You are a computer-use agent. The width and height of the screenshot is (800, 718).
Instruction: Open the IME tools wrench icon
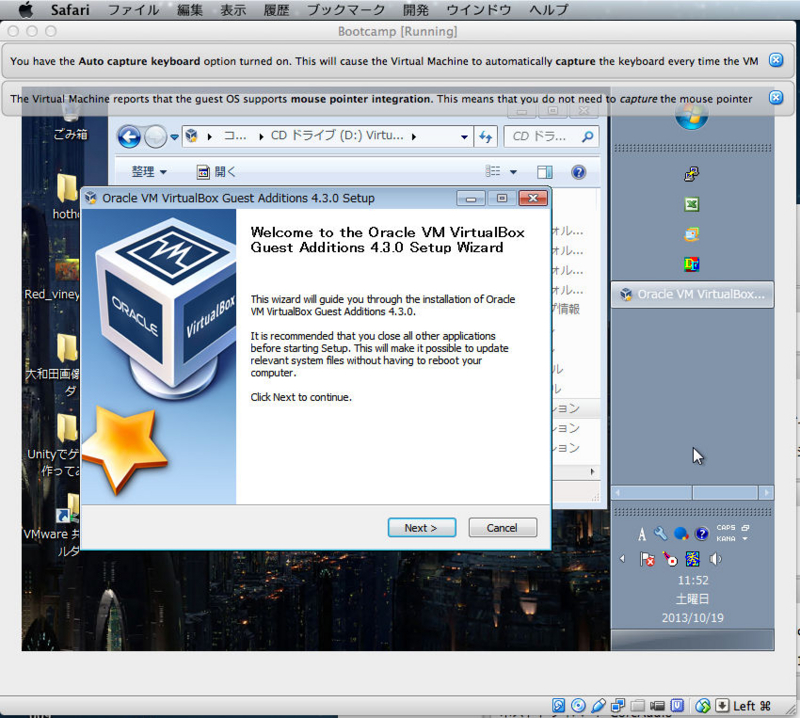(661, 534)
